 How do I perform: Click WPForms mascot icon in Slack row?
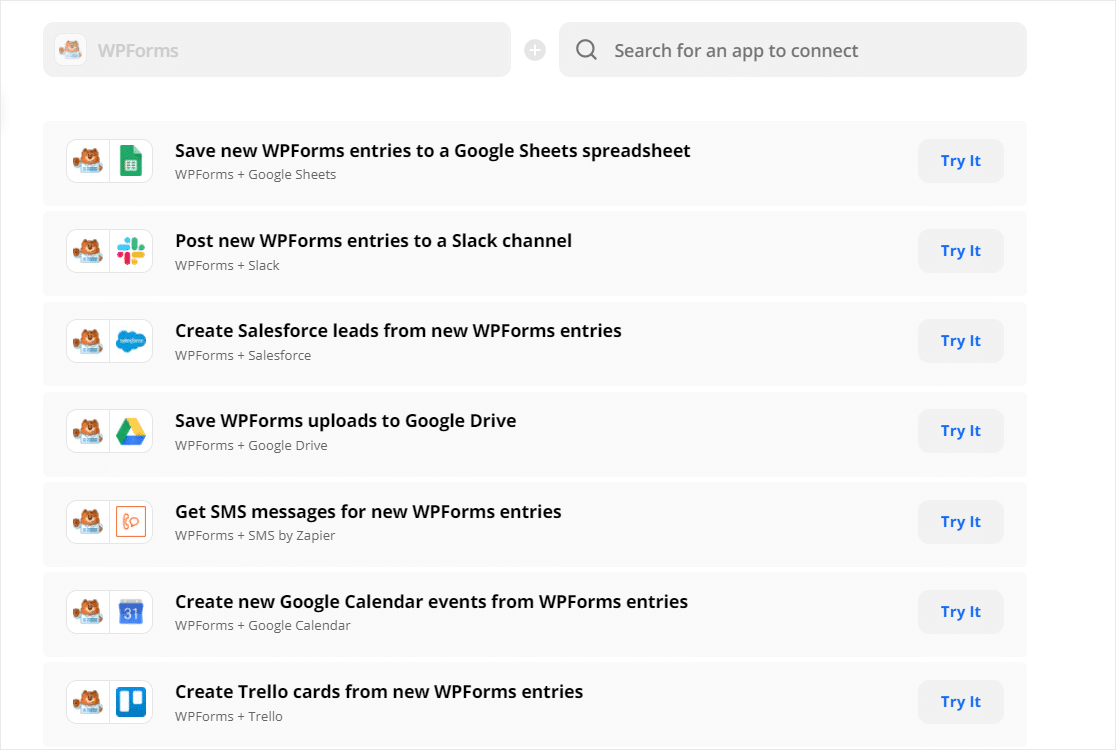click(x=88, y=251)
